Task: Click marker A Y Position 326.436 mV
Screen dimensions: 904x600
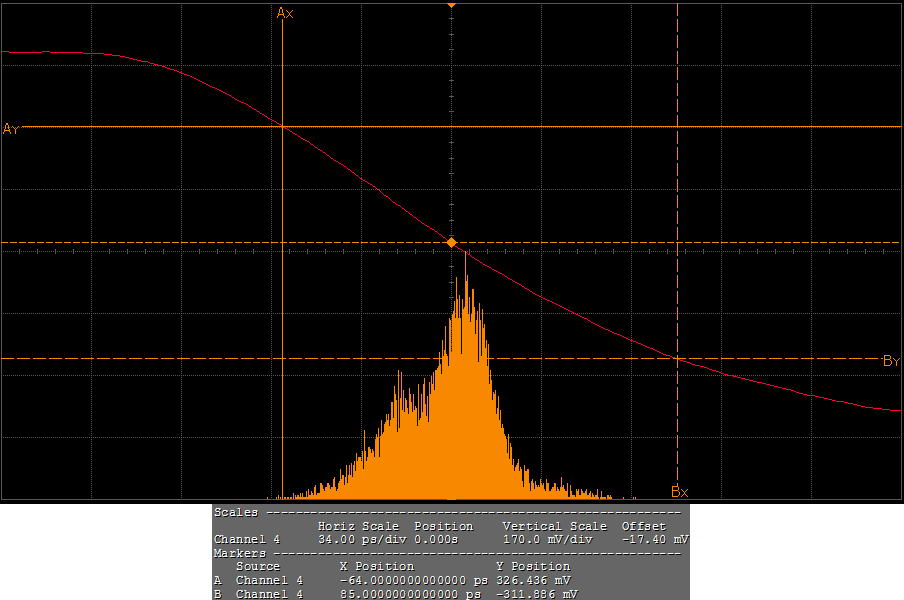Action: click(x=534, y=580)
